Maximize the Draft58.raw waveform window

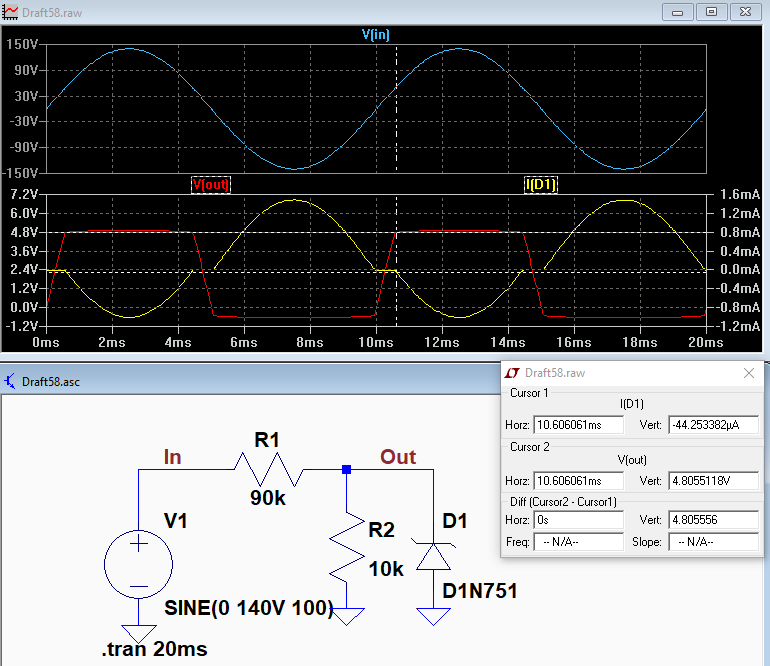click(711, 12)
